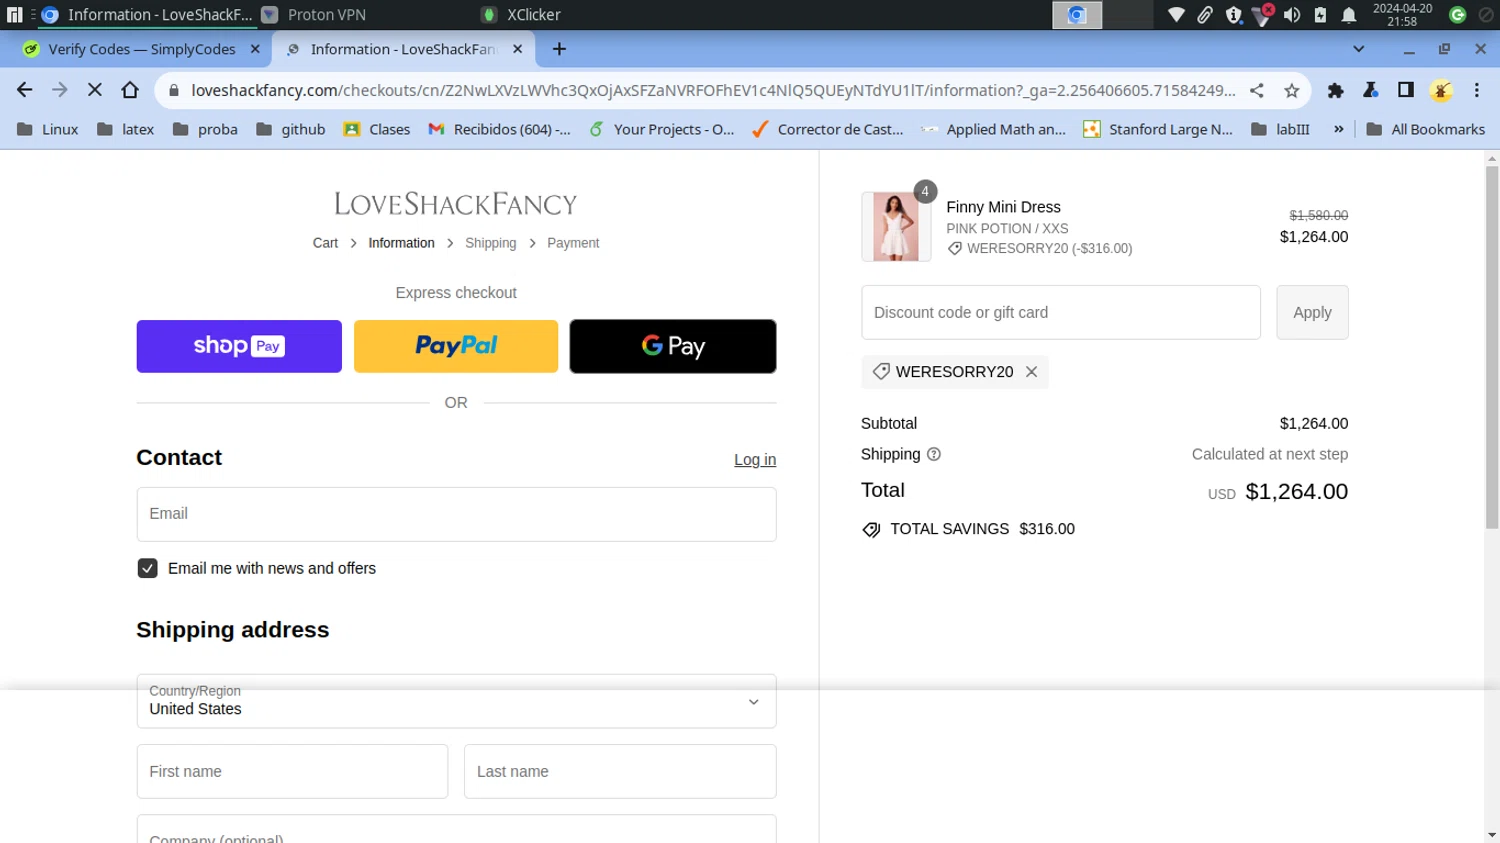
Task: Choose PayPal express checkout
Action: click(x=456, y=346)
